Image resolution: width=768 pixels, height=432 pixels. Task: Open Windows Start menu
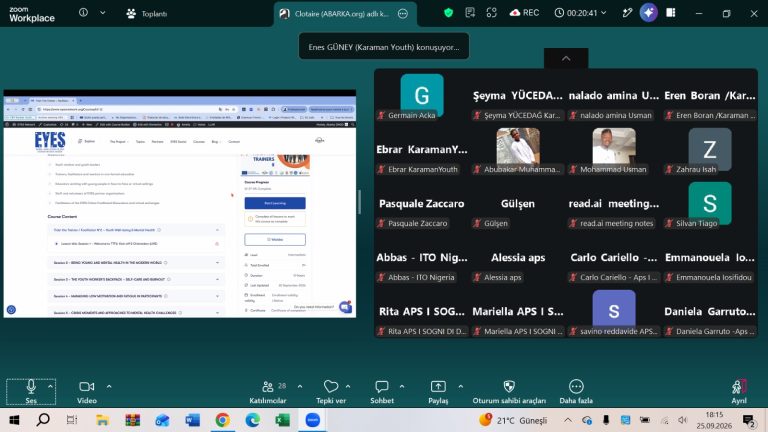tap(14, 420)
